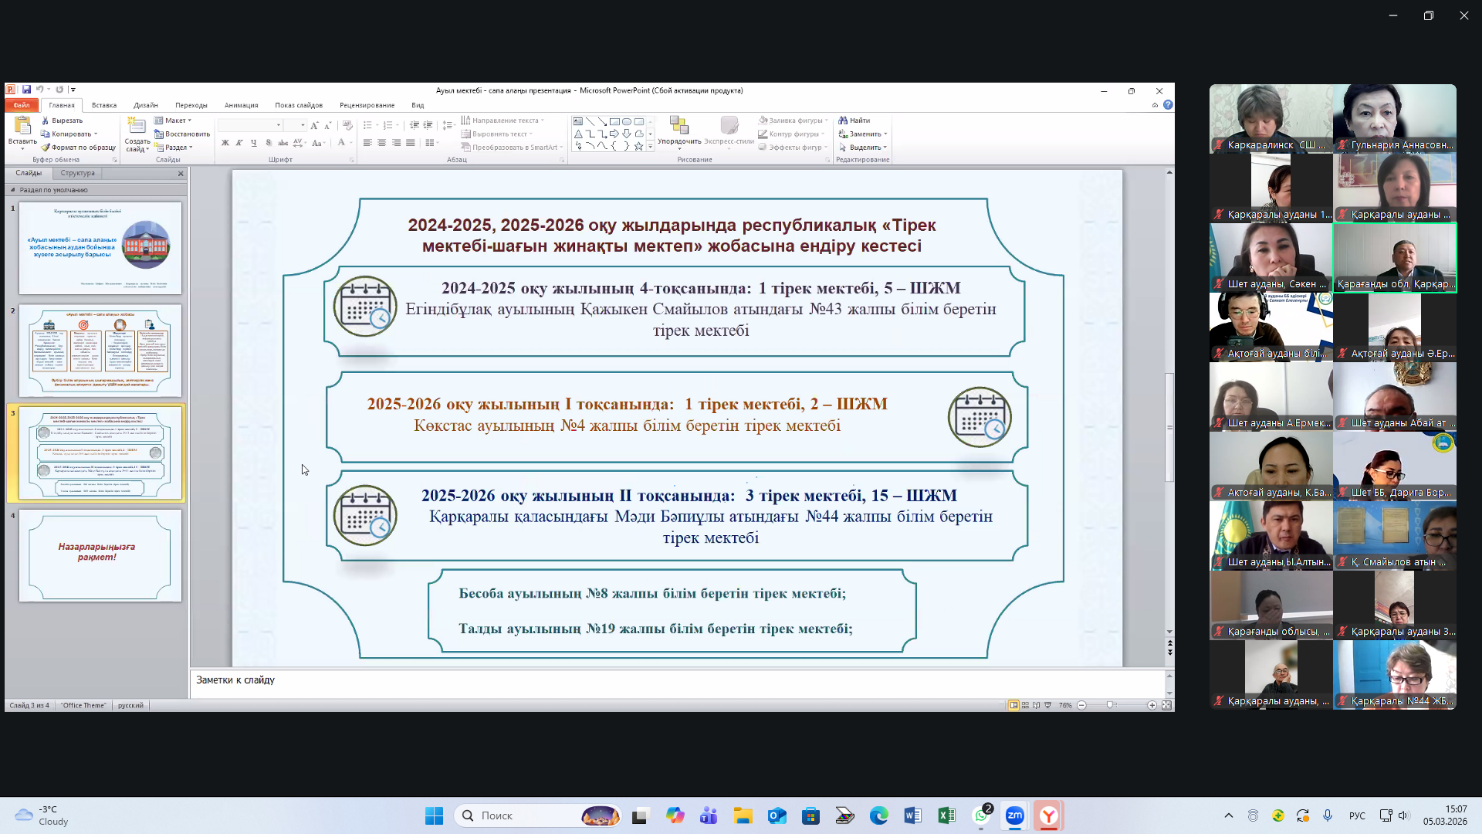Click the Paste (Вставить) clipboard icon
This screenshot has width=1482, height=834.
coord(22,126)
